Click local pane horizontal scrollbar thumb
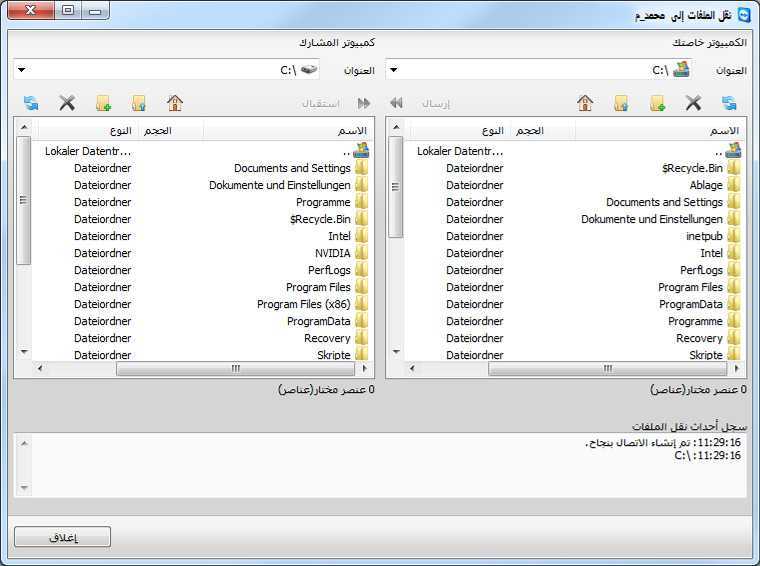This screenshot has height=566, width=760. (x=607, y=368)
